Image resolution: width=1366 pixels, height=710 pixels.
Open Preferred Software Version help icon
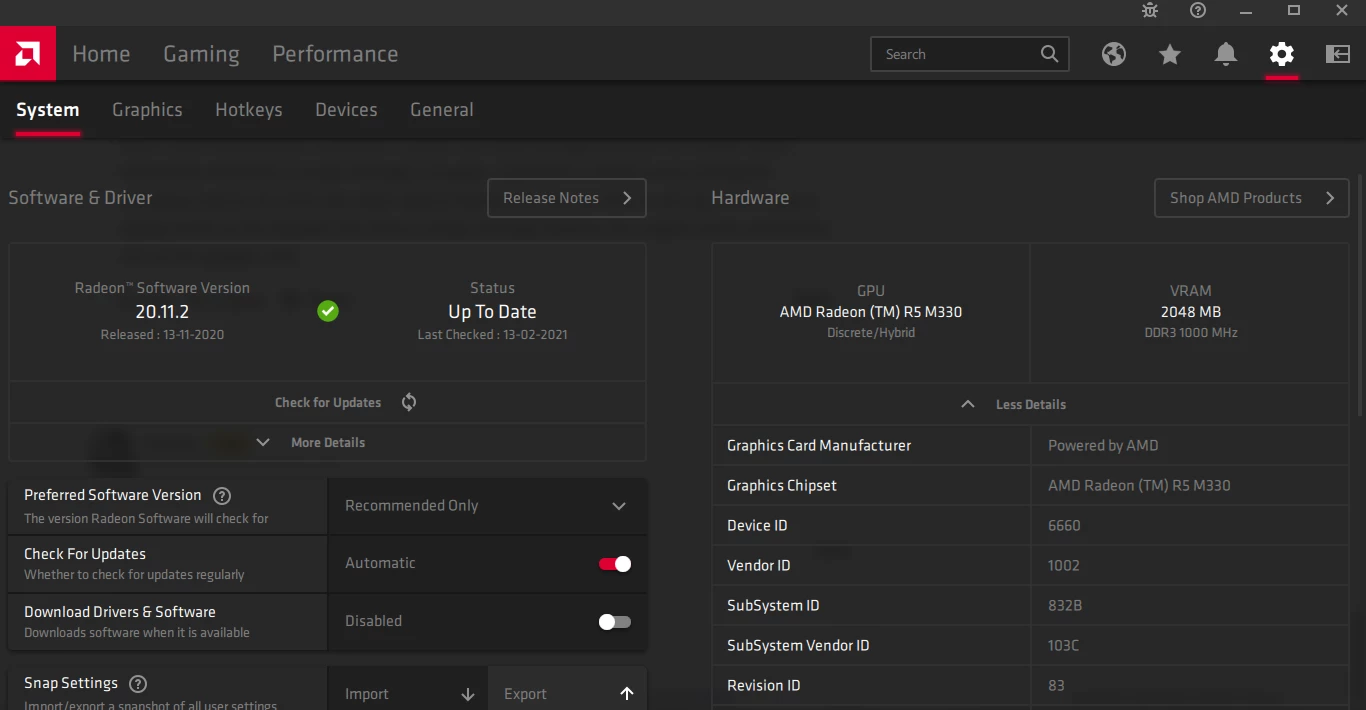coord(223,495)
